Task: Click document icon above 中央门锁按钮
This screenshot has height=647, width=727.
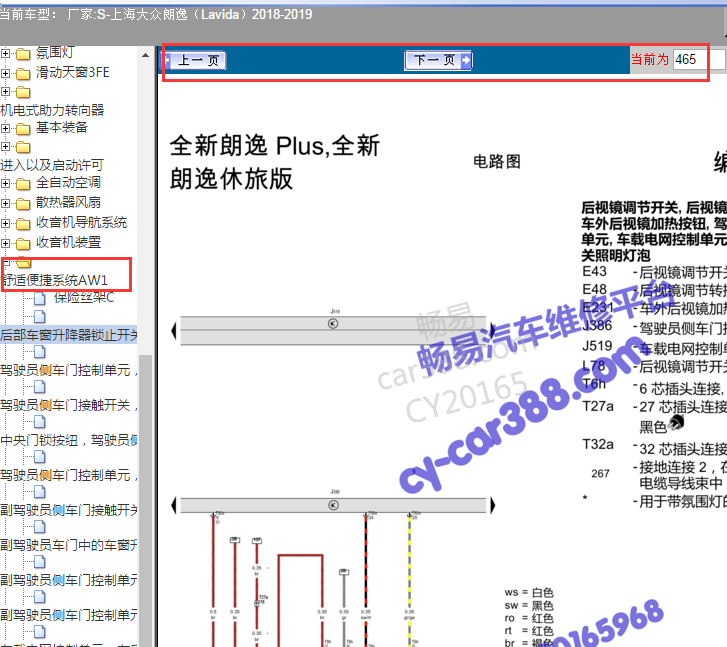Action: tap(40, 422)
